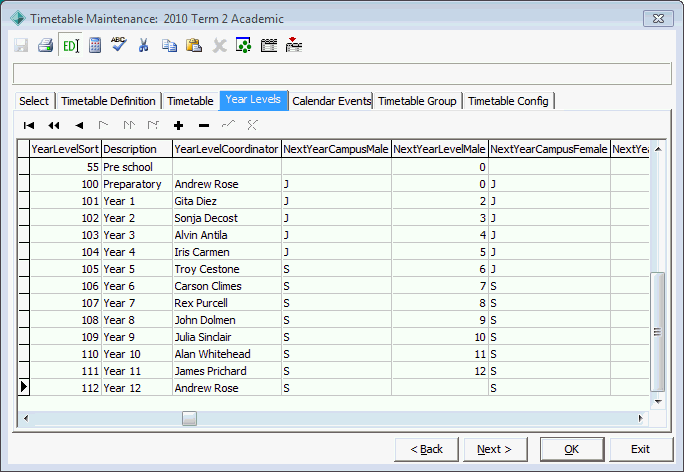Click the Exit button
The width and height of the screenshot is (684, 472).
(x=640, y=449)
